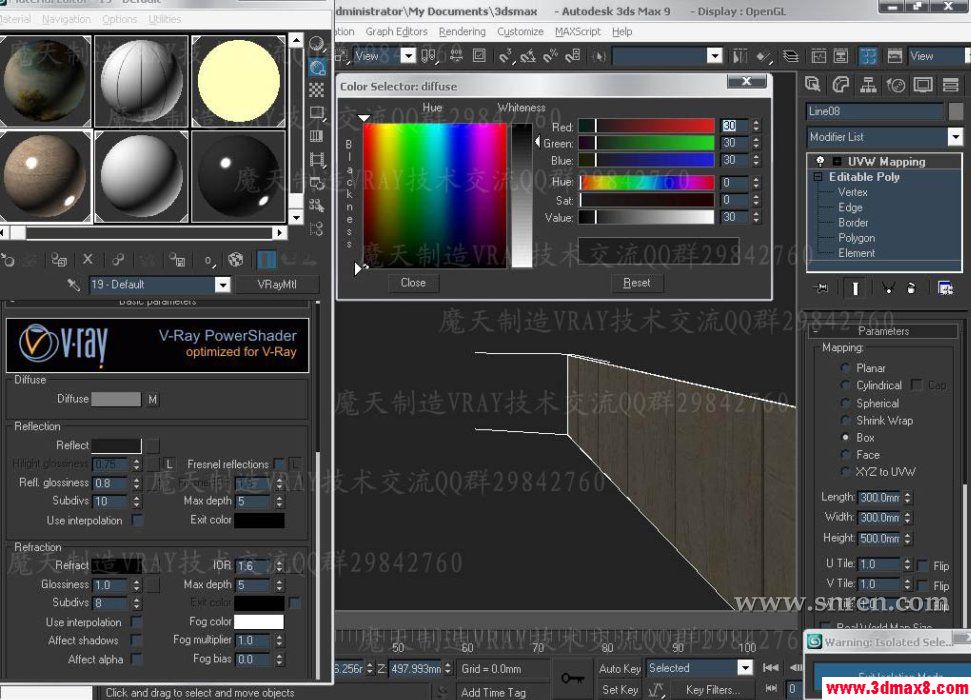Click the VRayMtl material type button

tap(277, 285)
